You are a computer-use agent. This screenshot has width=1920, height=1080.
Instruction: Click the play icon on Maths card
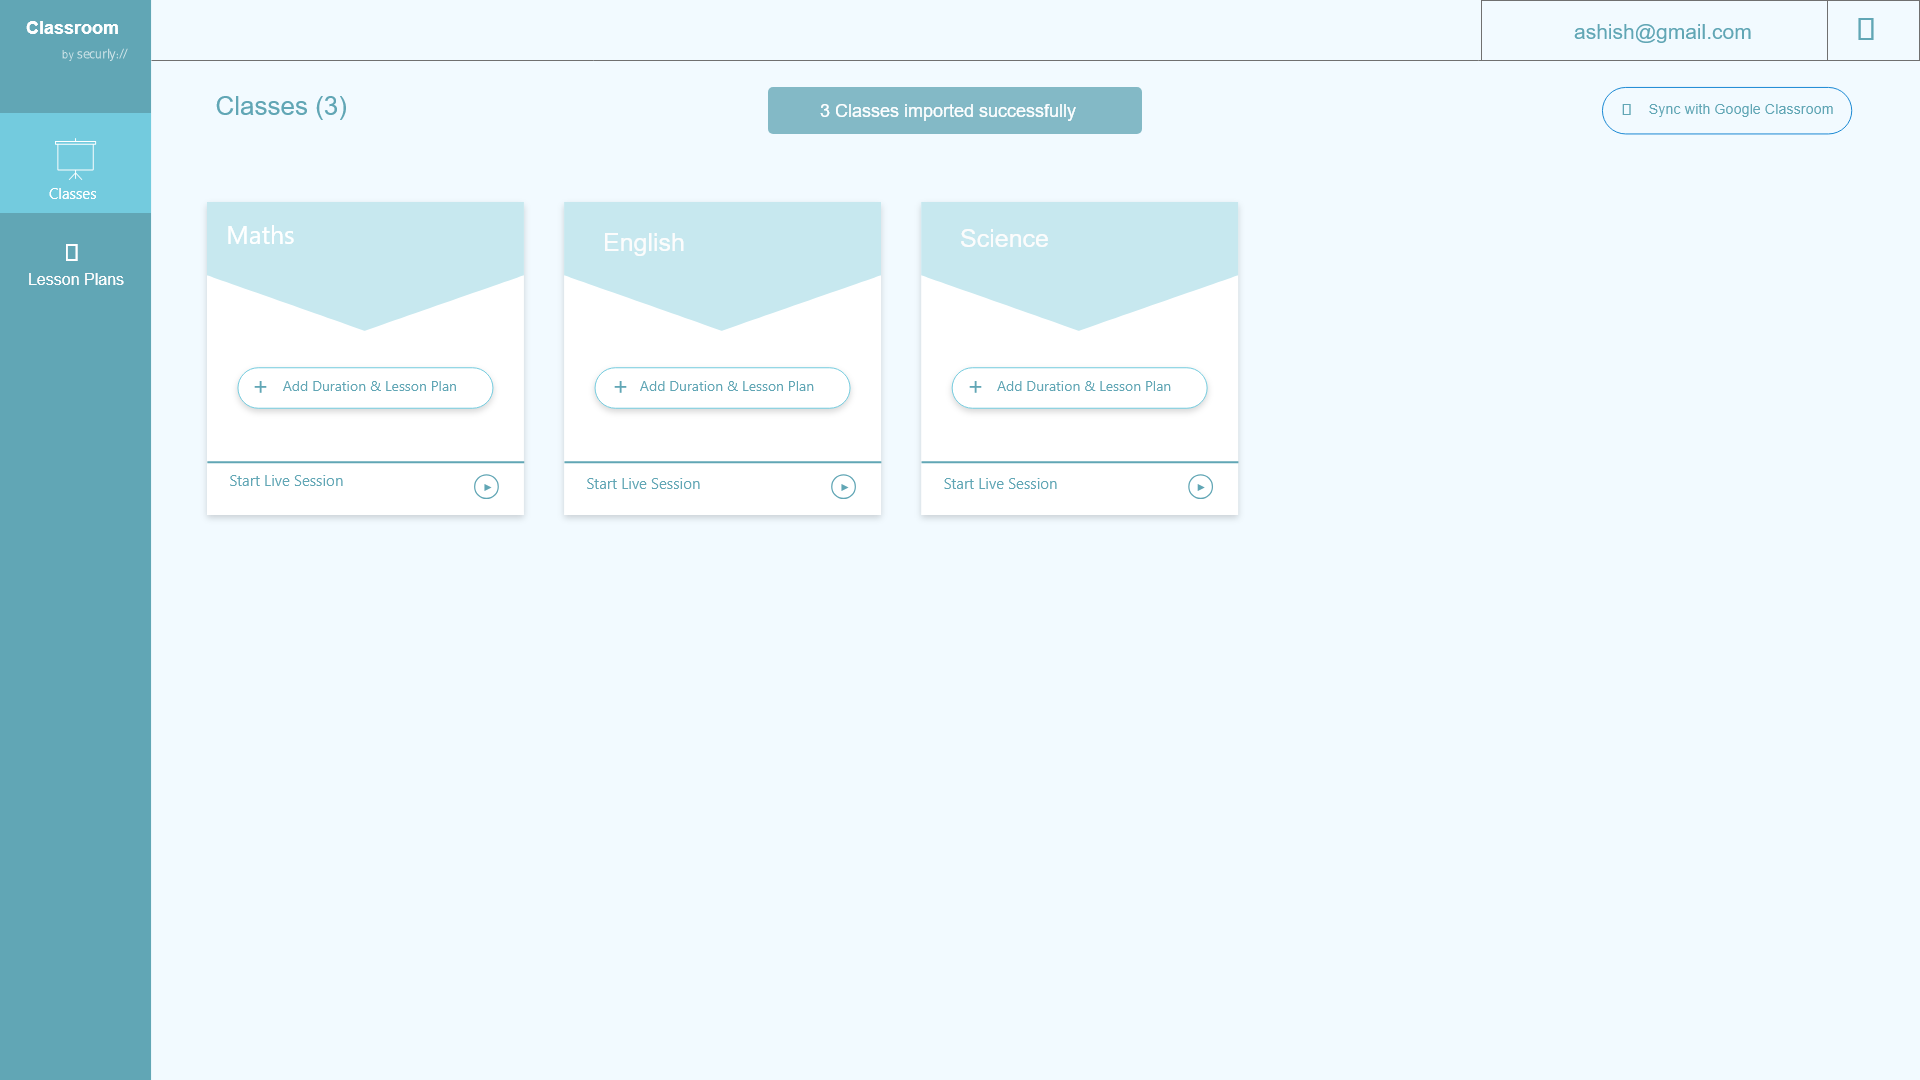click(486, 486)
